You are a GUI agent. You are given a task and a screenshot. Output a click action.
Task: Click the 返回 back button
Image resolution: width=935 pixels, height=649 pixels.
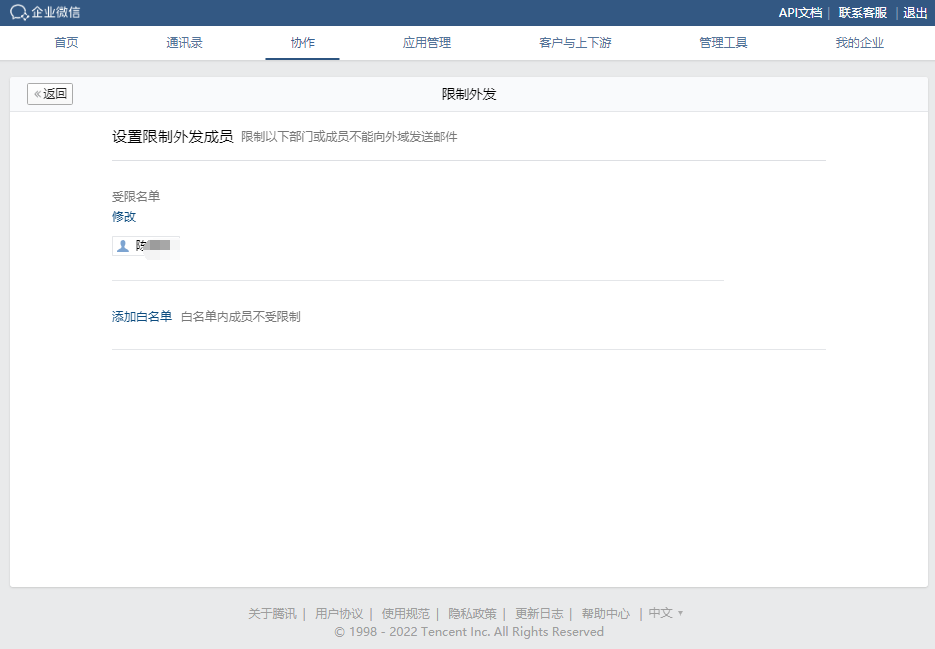click(50, 94)
